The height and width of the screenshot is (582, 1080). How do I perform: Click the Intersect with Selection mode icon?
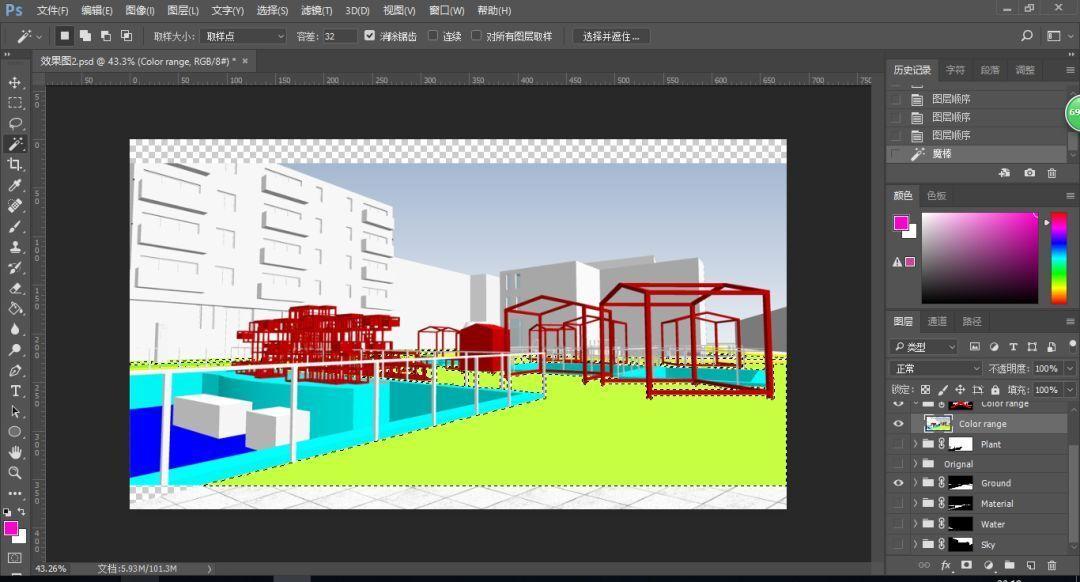(x=127, y=36)
